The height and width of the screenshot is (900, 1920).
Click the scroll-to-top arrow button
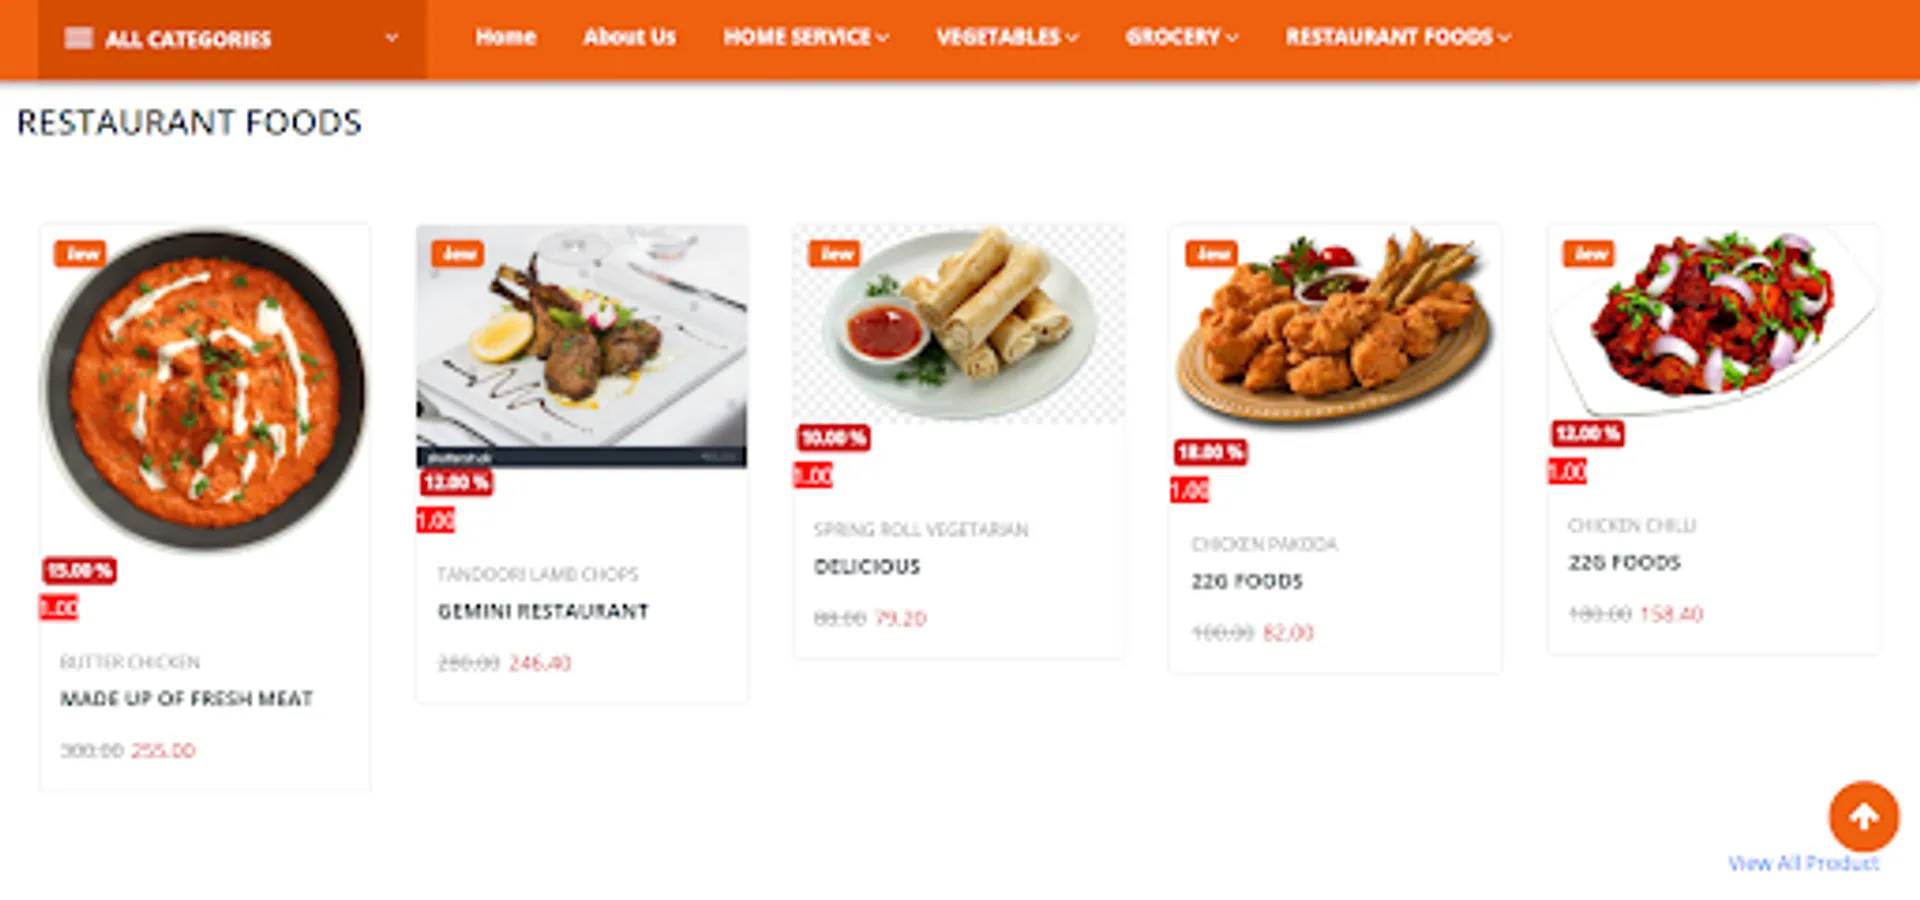pyautogui.click(x=1863, y=816)
